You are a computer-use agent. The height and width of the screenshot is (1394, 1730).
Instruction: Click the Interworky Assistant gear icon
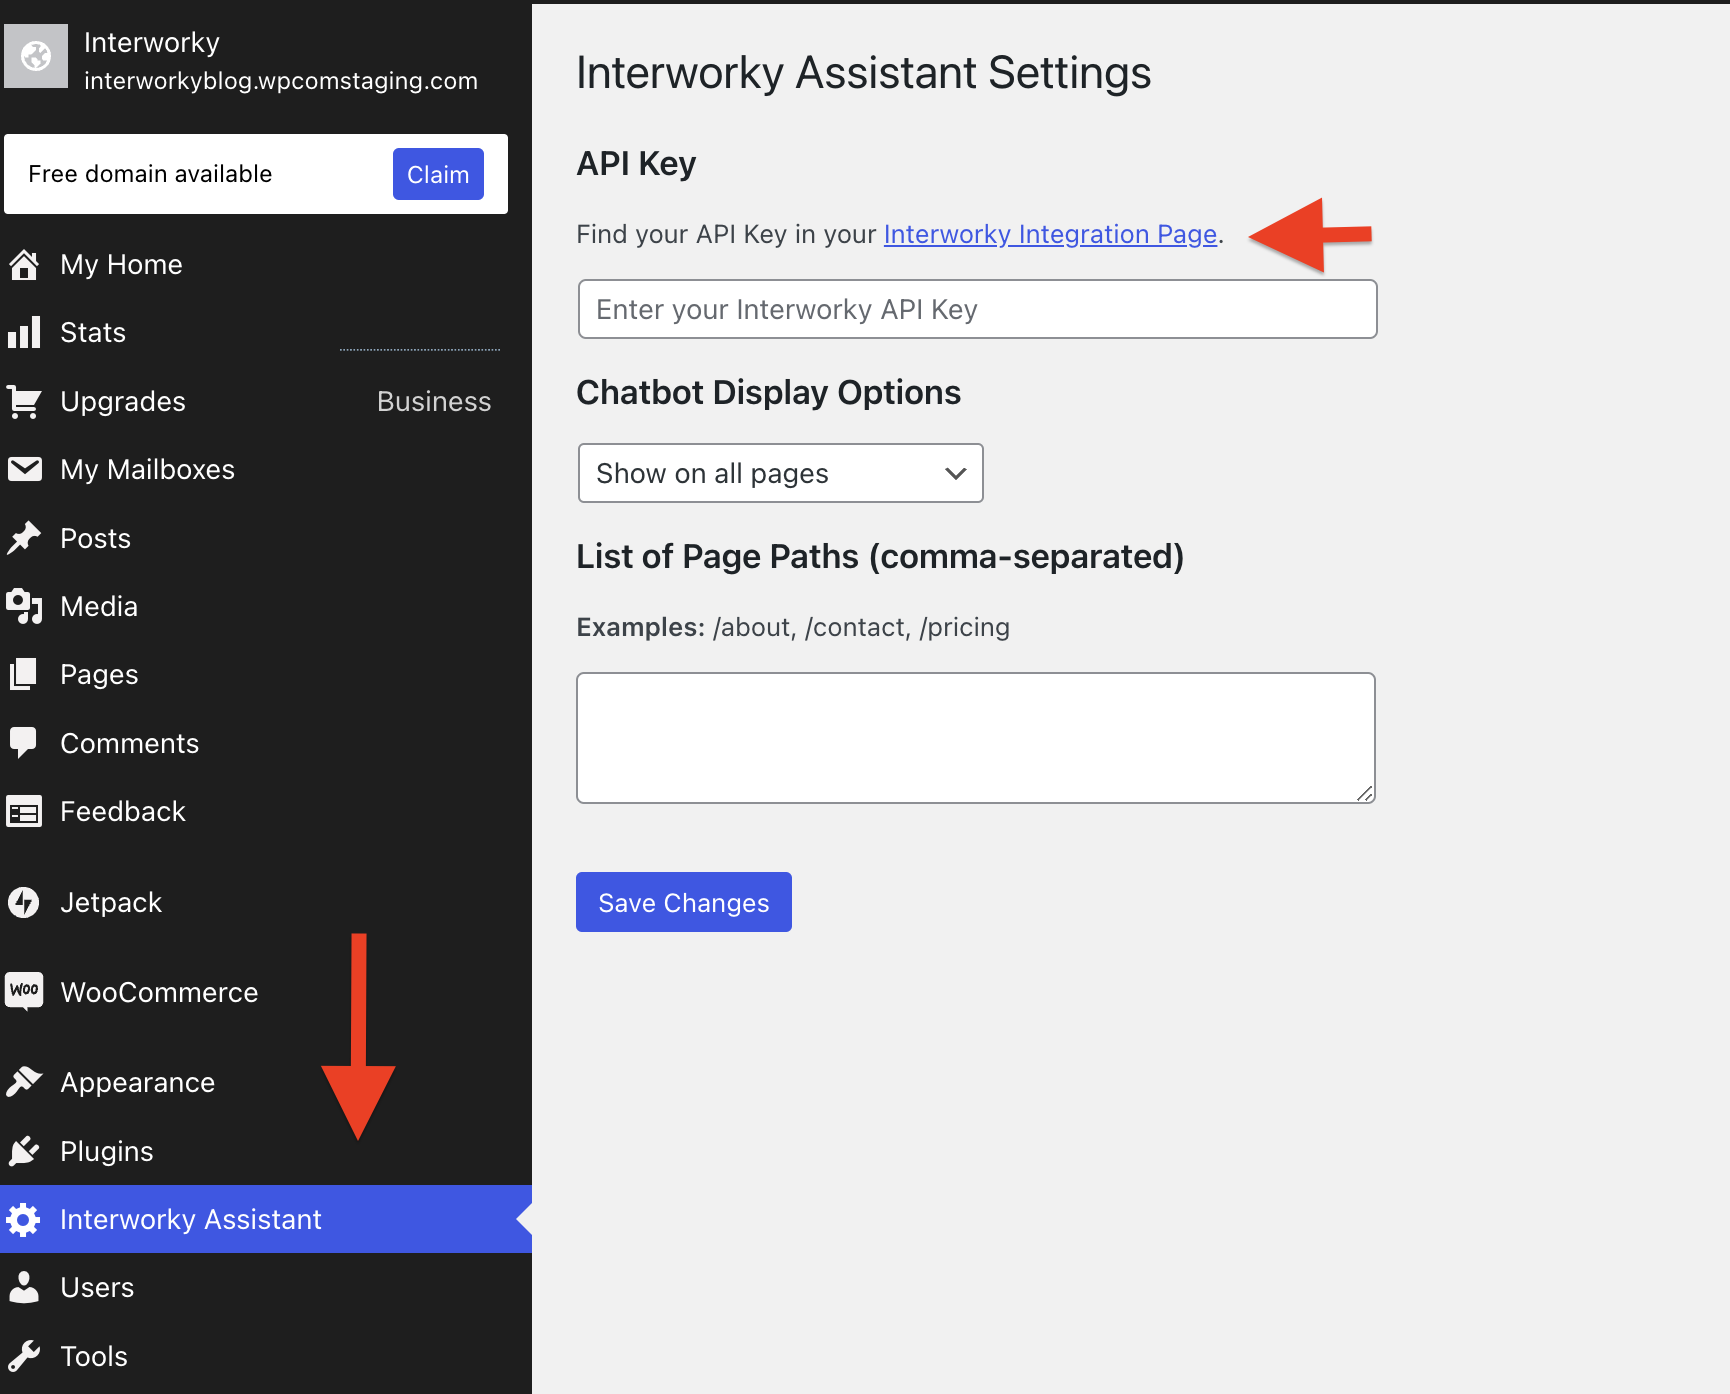click(24, 1220)
